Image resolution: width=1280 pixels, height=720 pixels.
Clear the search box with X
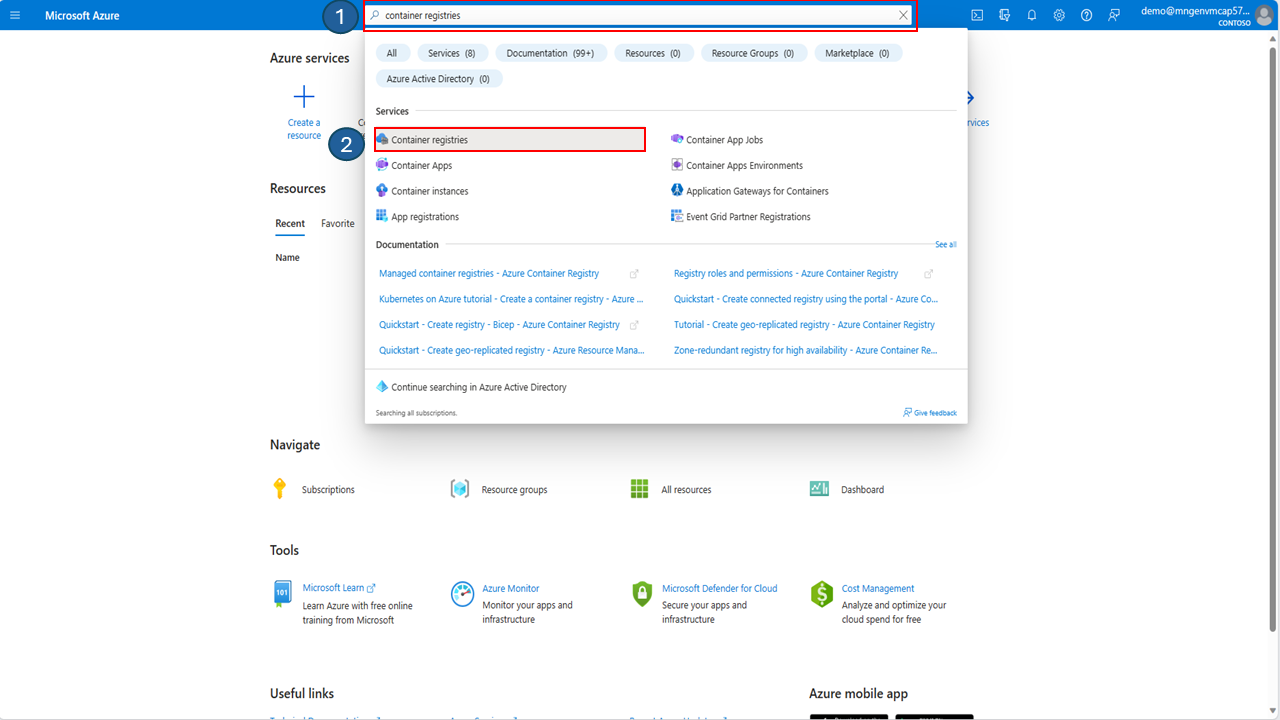(903, 15)
